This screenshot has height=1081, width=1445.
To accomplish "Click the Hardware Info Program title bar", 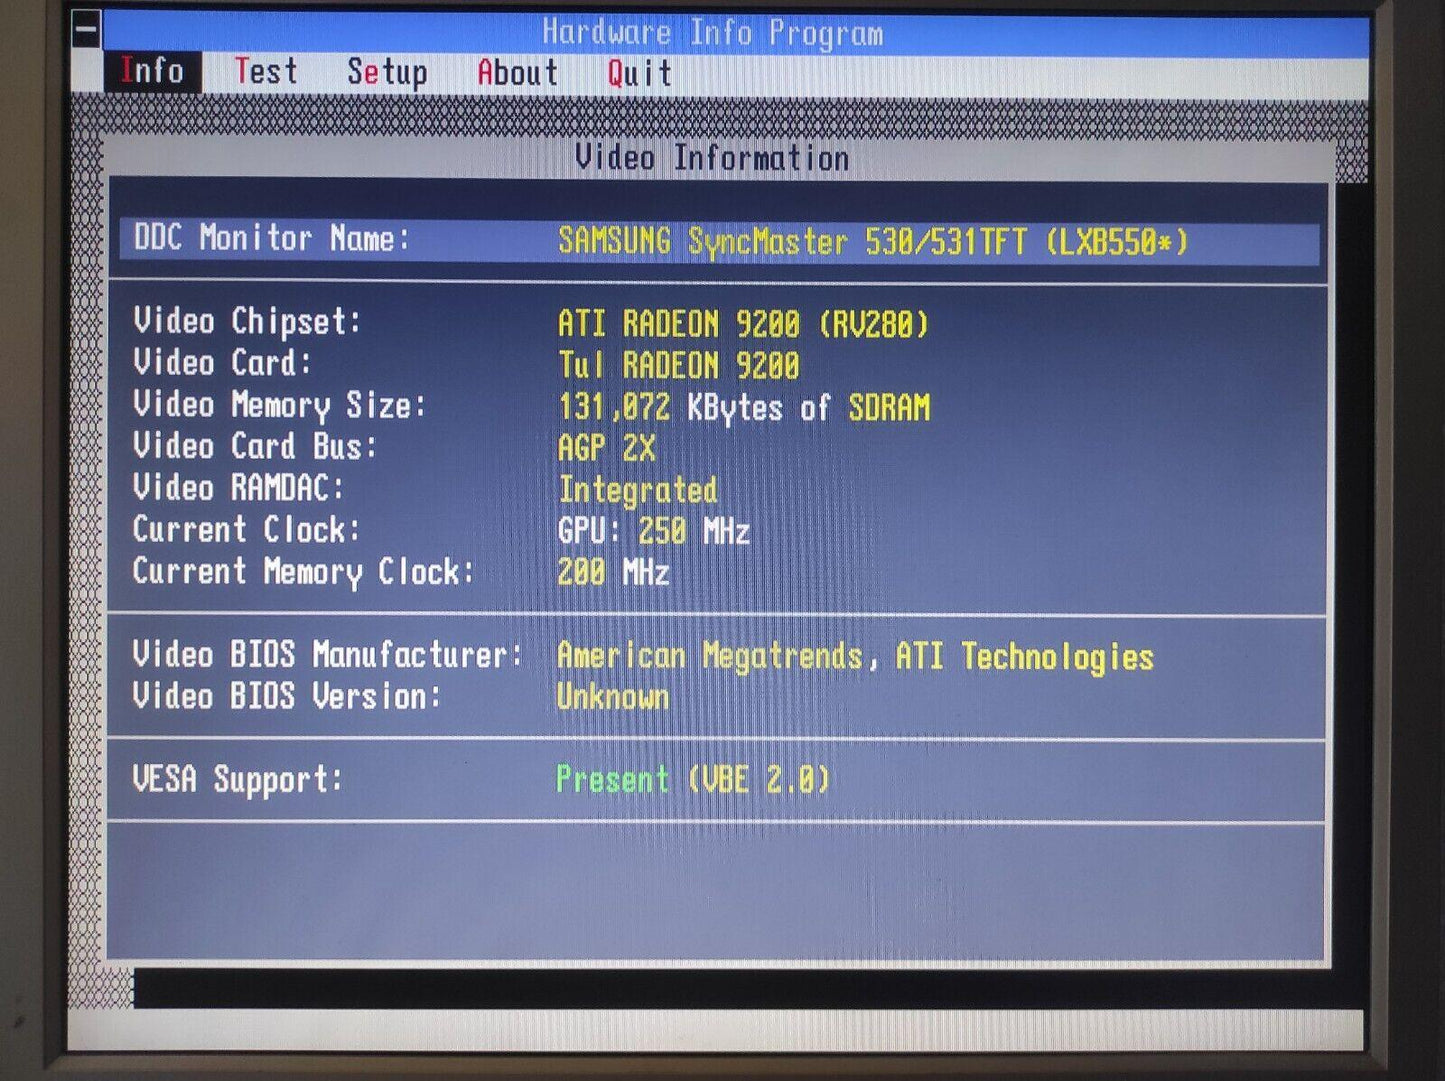I will click(x=712, y=33).
